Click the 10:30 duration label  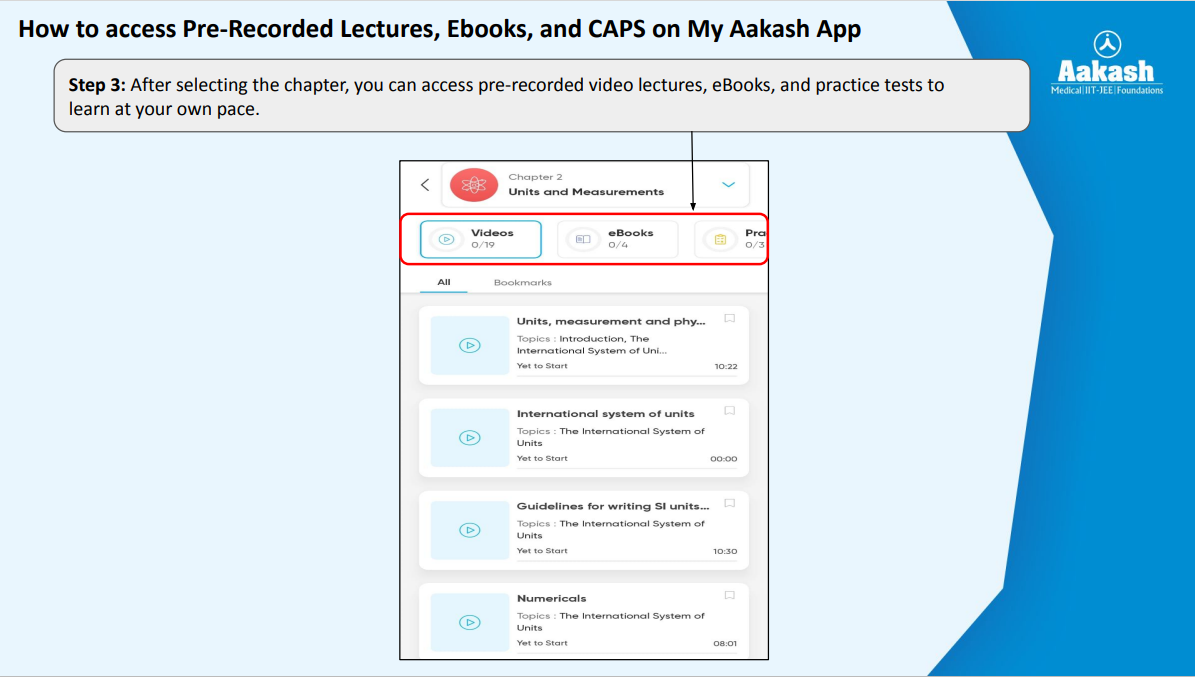pyautogui.click(x=725, y=551)
